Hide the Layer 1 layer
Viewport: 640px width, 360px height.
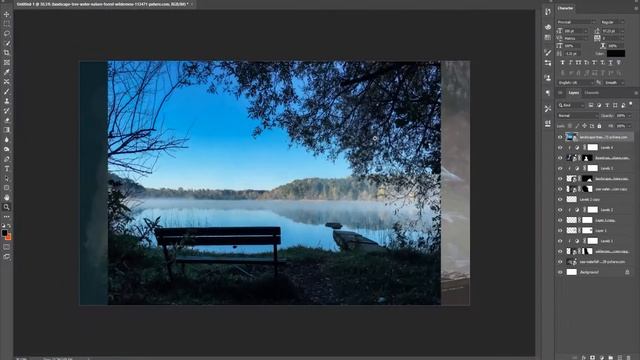click(560, 231)
